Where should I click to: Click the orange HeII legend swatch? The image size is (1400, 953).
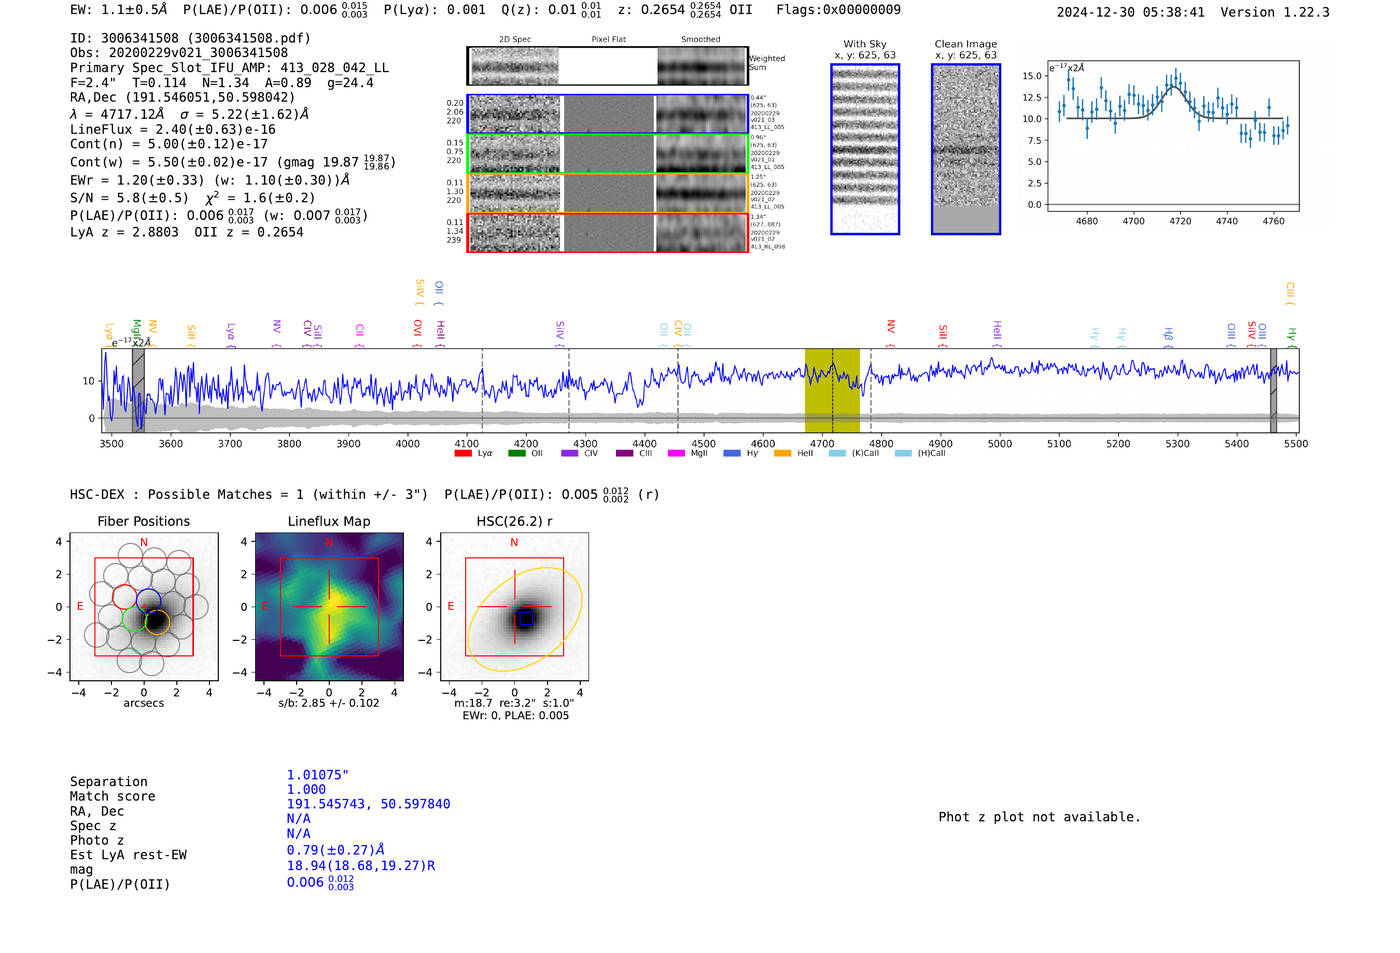pos(782,454)
